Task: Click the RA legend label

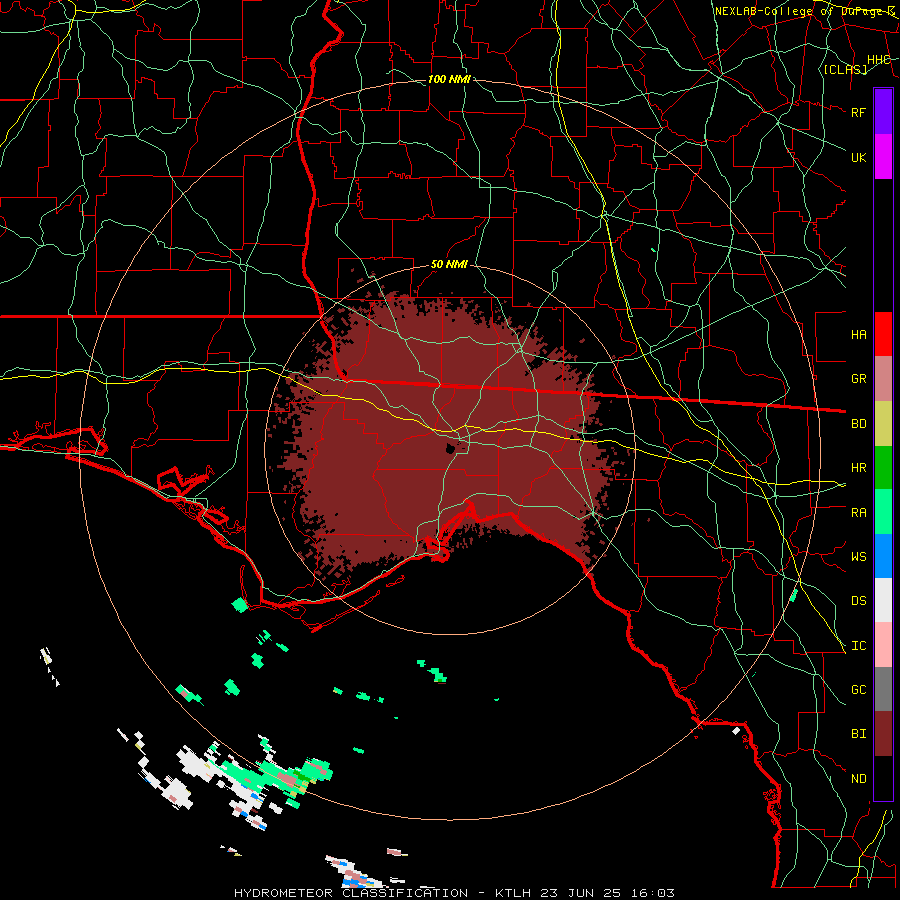Action: click(x=859, y=512)
